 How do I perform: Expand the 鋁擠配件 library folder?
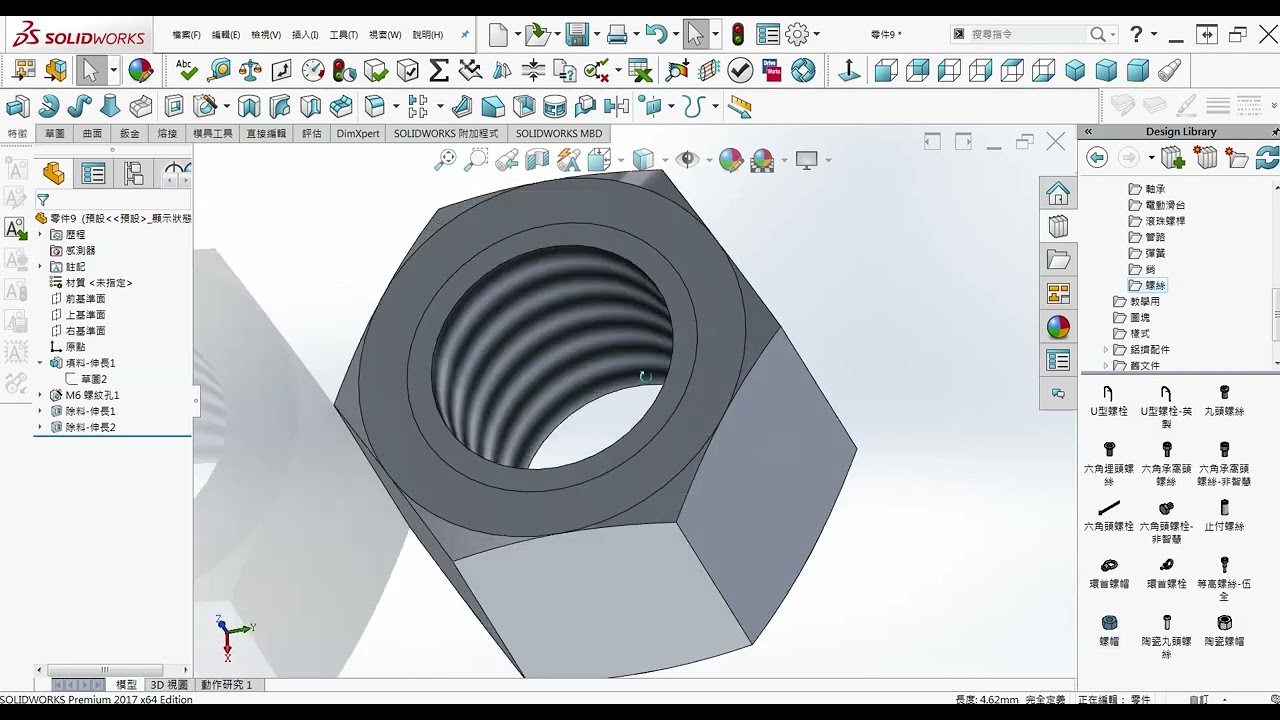pyautogui.click(x=1106, y=349)
